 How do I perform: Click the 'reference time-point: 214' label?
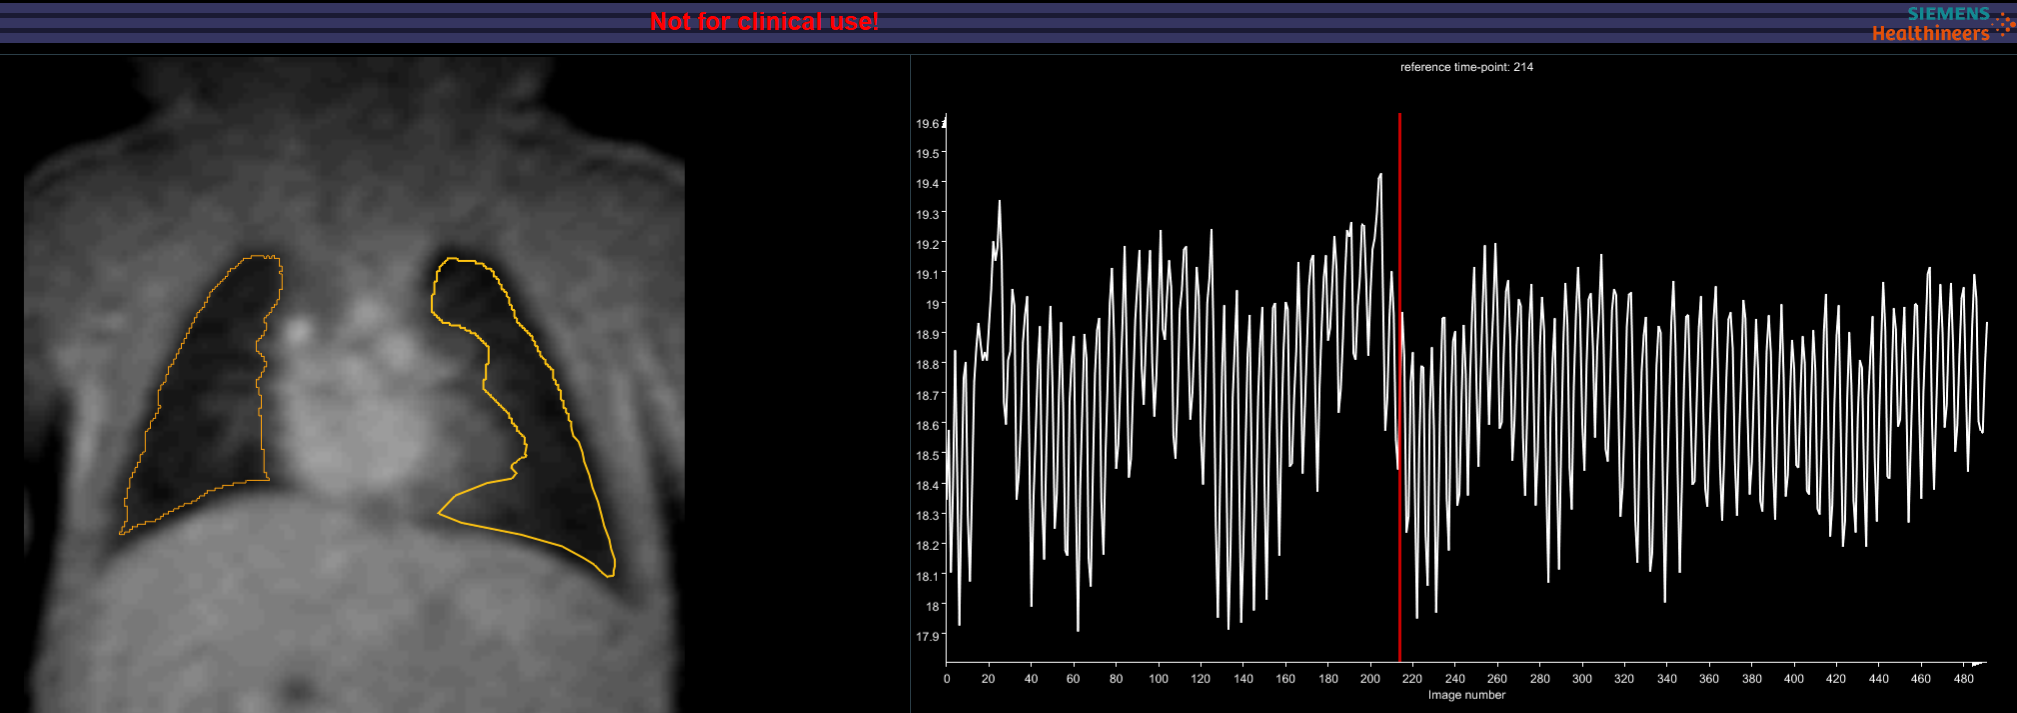click(x=1466, y=67)
